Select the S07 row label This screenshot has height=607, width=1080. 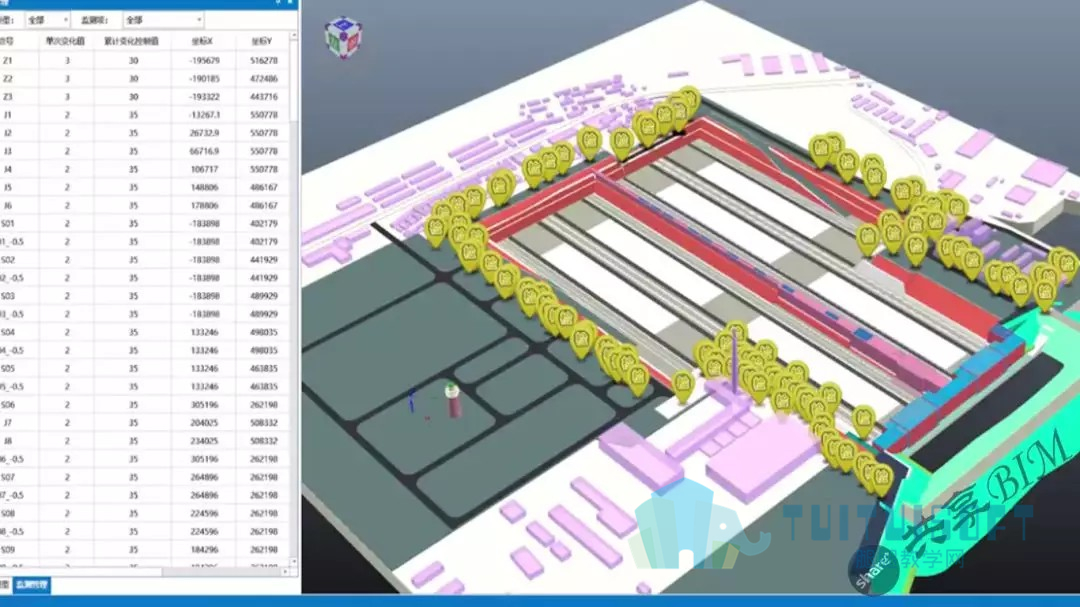click(x=8, y=477)
